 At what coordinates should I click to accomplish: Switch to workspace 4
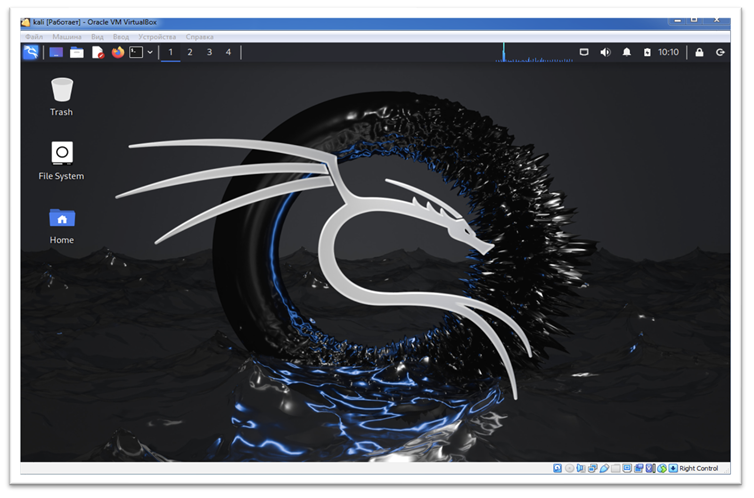pos(228,52)
